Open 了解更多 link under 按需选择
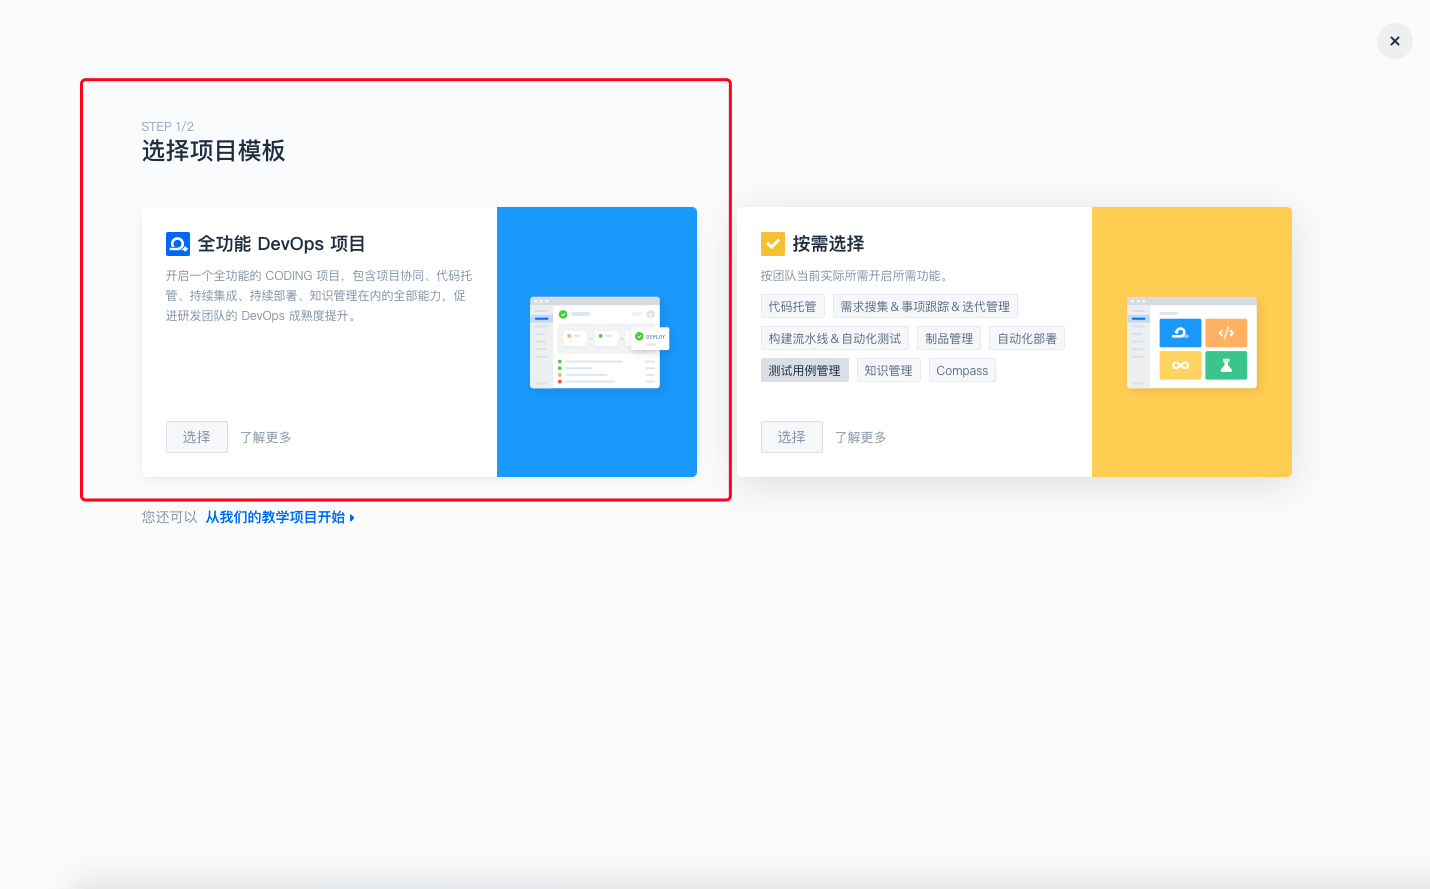The image size is (1430, 889). pyautogui.click(x=861, y=437)
